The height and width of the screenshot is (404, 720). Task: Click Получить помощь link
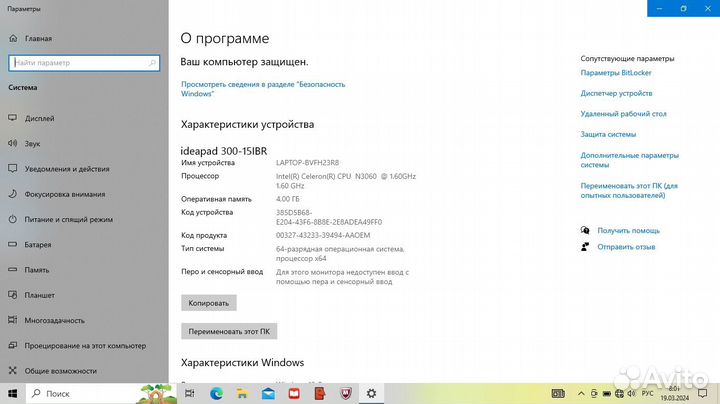(x=628, y=230)
